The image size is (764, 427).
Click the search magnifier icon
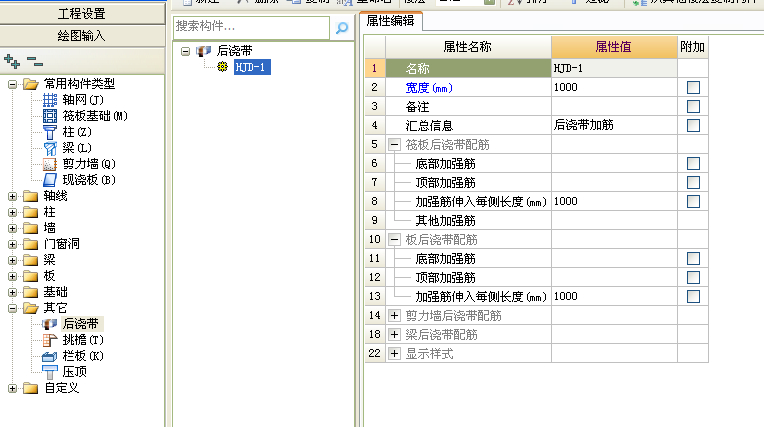(x=342, y=28)
